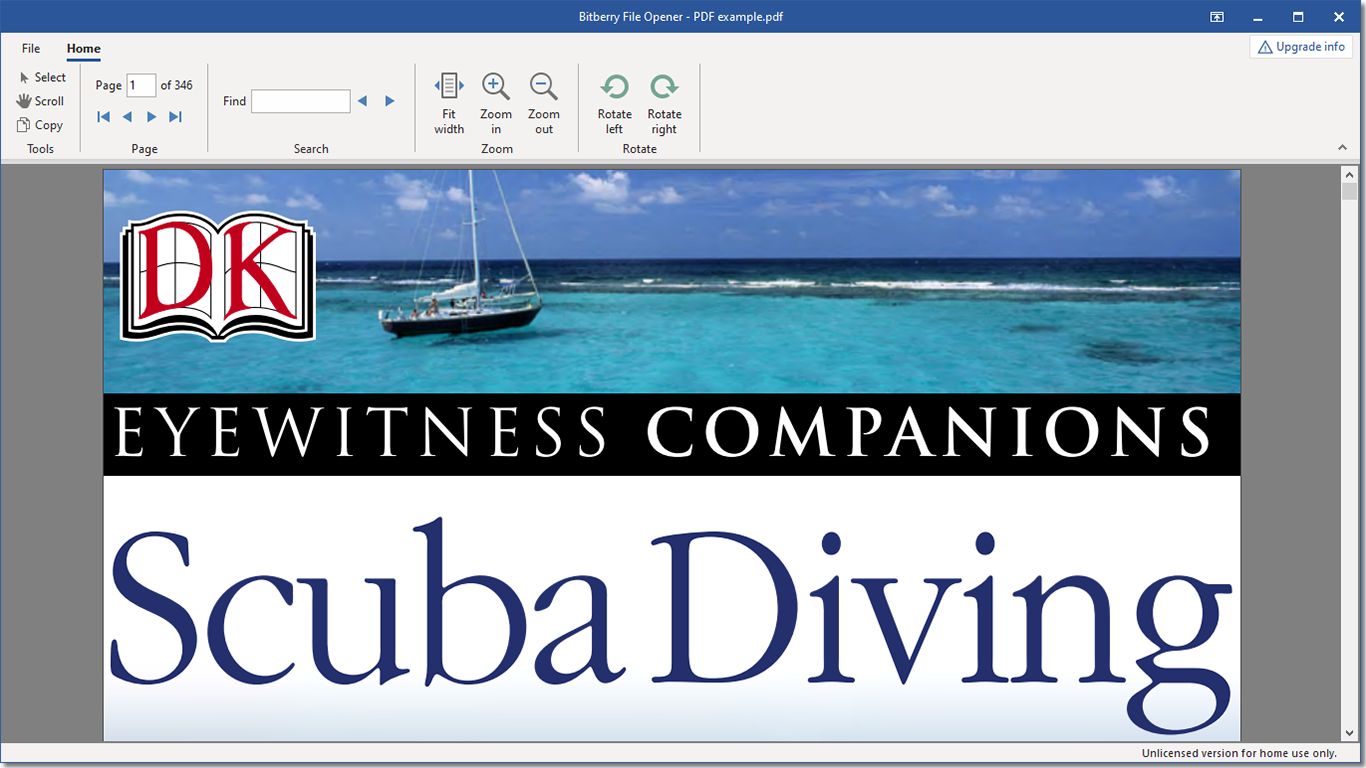The height and width of the screenshot is (768, 1366).
Task: Find the next search match
Action: coord(389,101)
